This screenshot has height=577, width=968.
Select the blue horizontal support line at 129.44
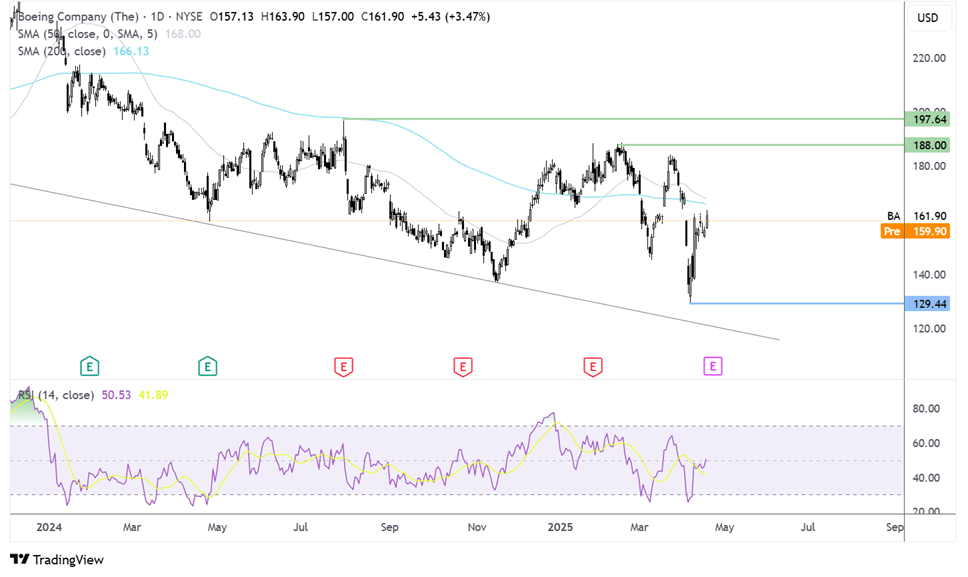(x=796, y=304)
